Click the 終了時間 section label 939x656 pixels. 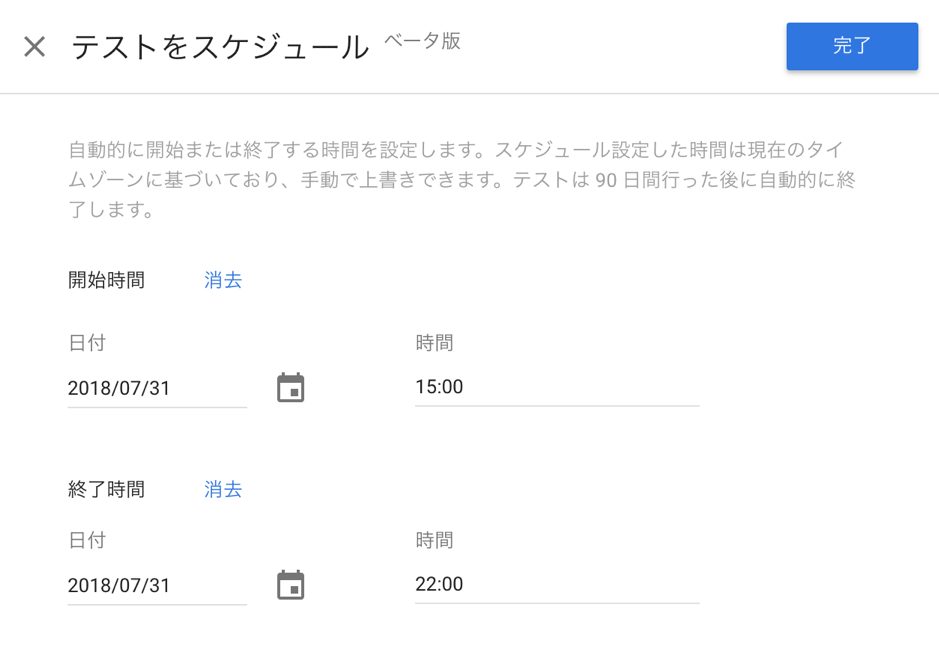pos(106,489)
